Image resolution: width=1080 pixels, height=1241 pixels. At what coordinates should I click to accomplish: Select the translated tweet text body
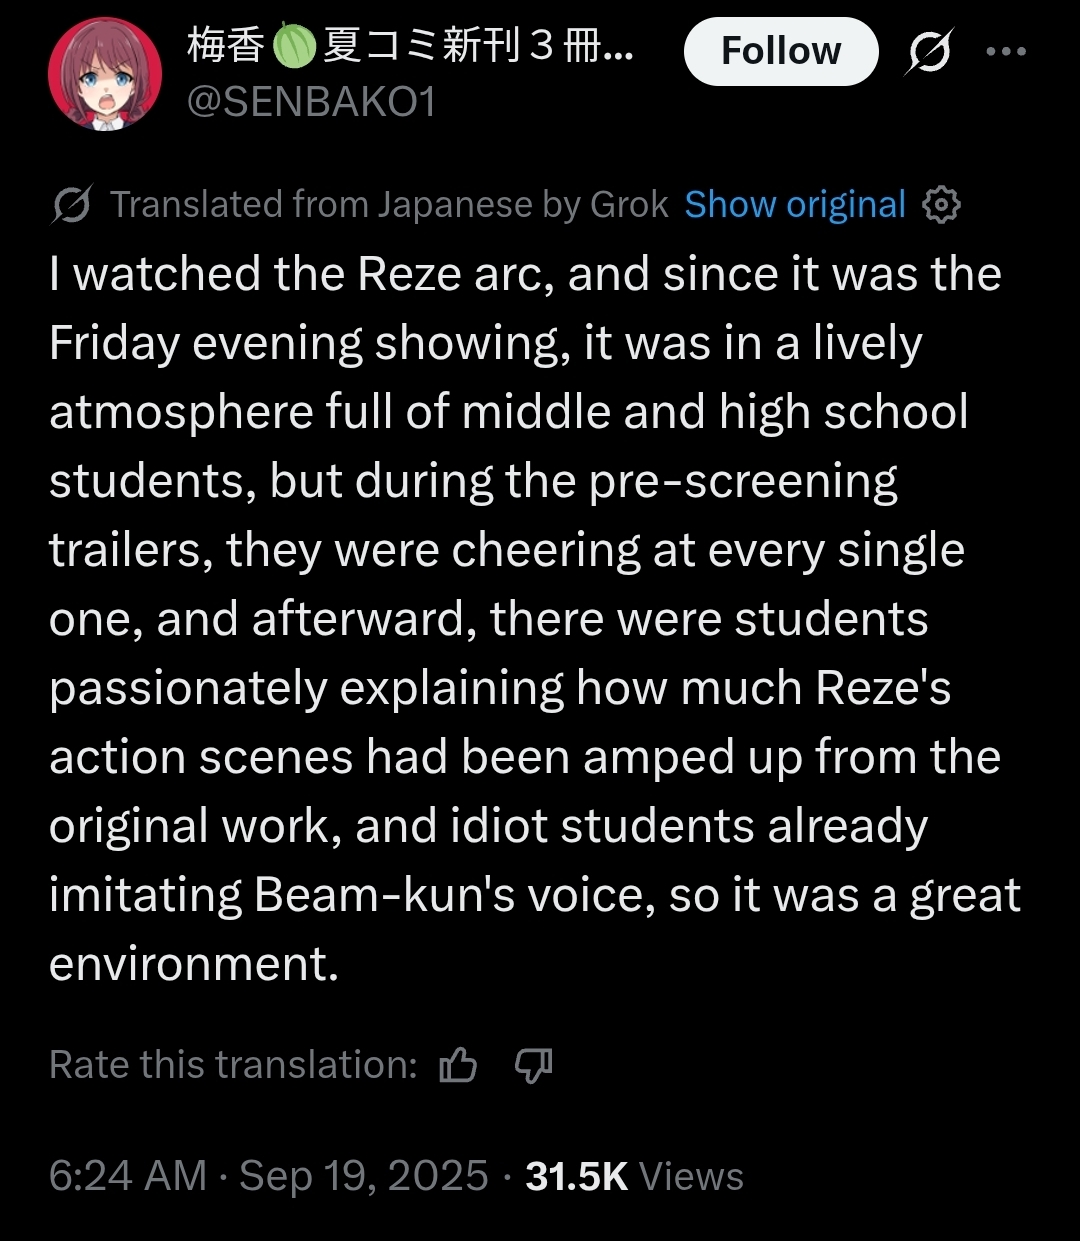(535, 619)
